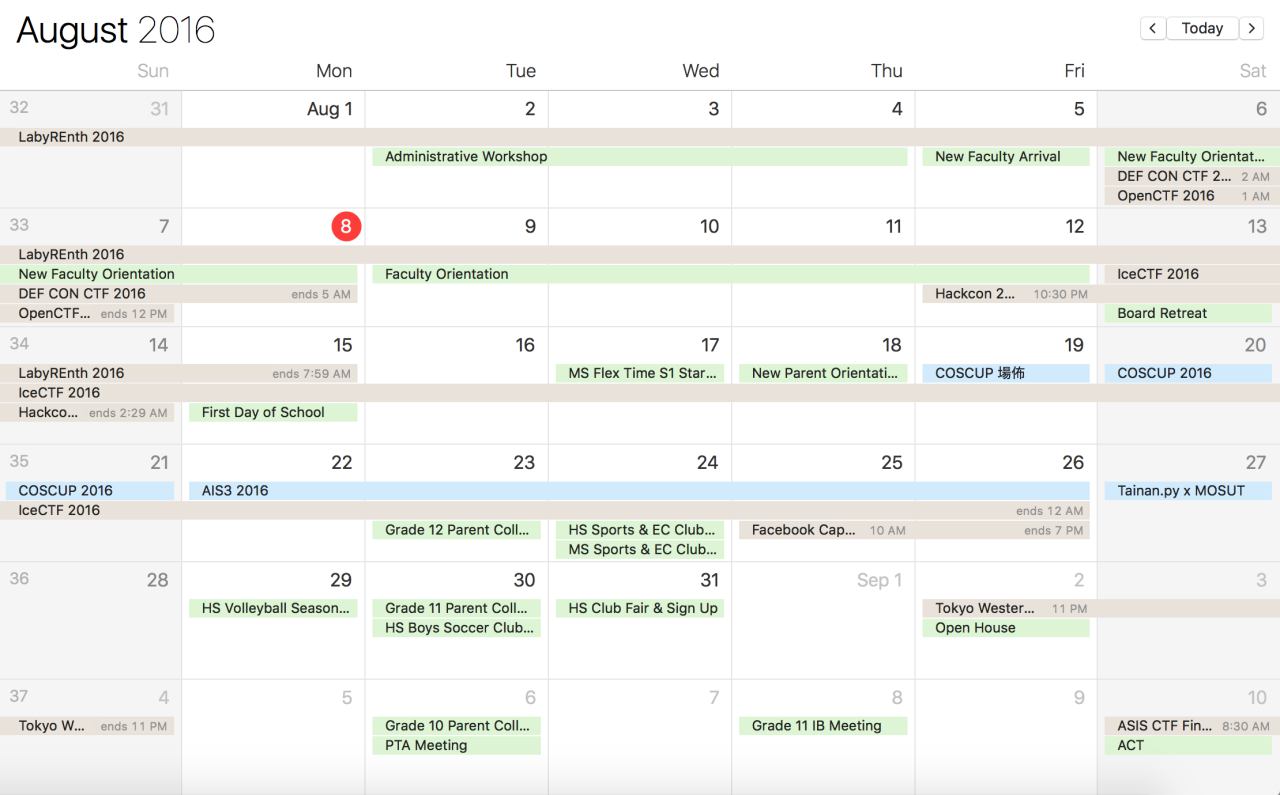This screenshot has width=1280, height=795.
Task: Click the Today button
Action: point(1201,28)
